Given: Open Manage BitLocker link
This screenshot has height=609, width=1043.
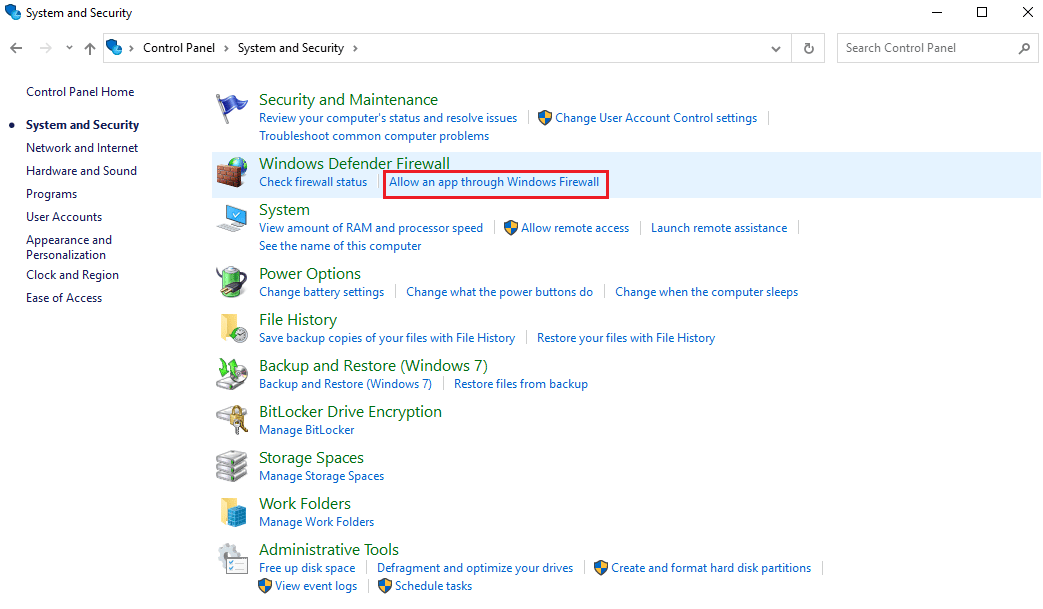Looking at the screenshot, I should point(307,429).
